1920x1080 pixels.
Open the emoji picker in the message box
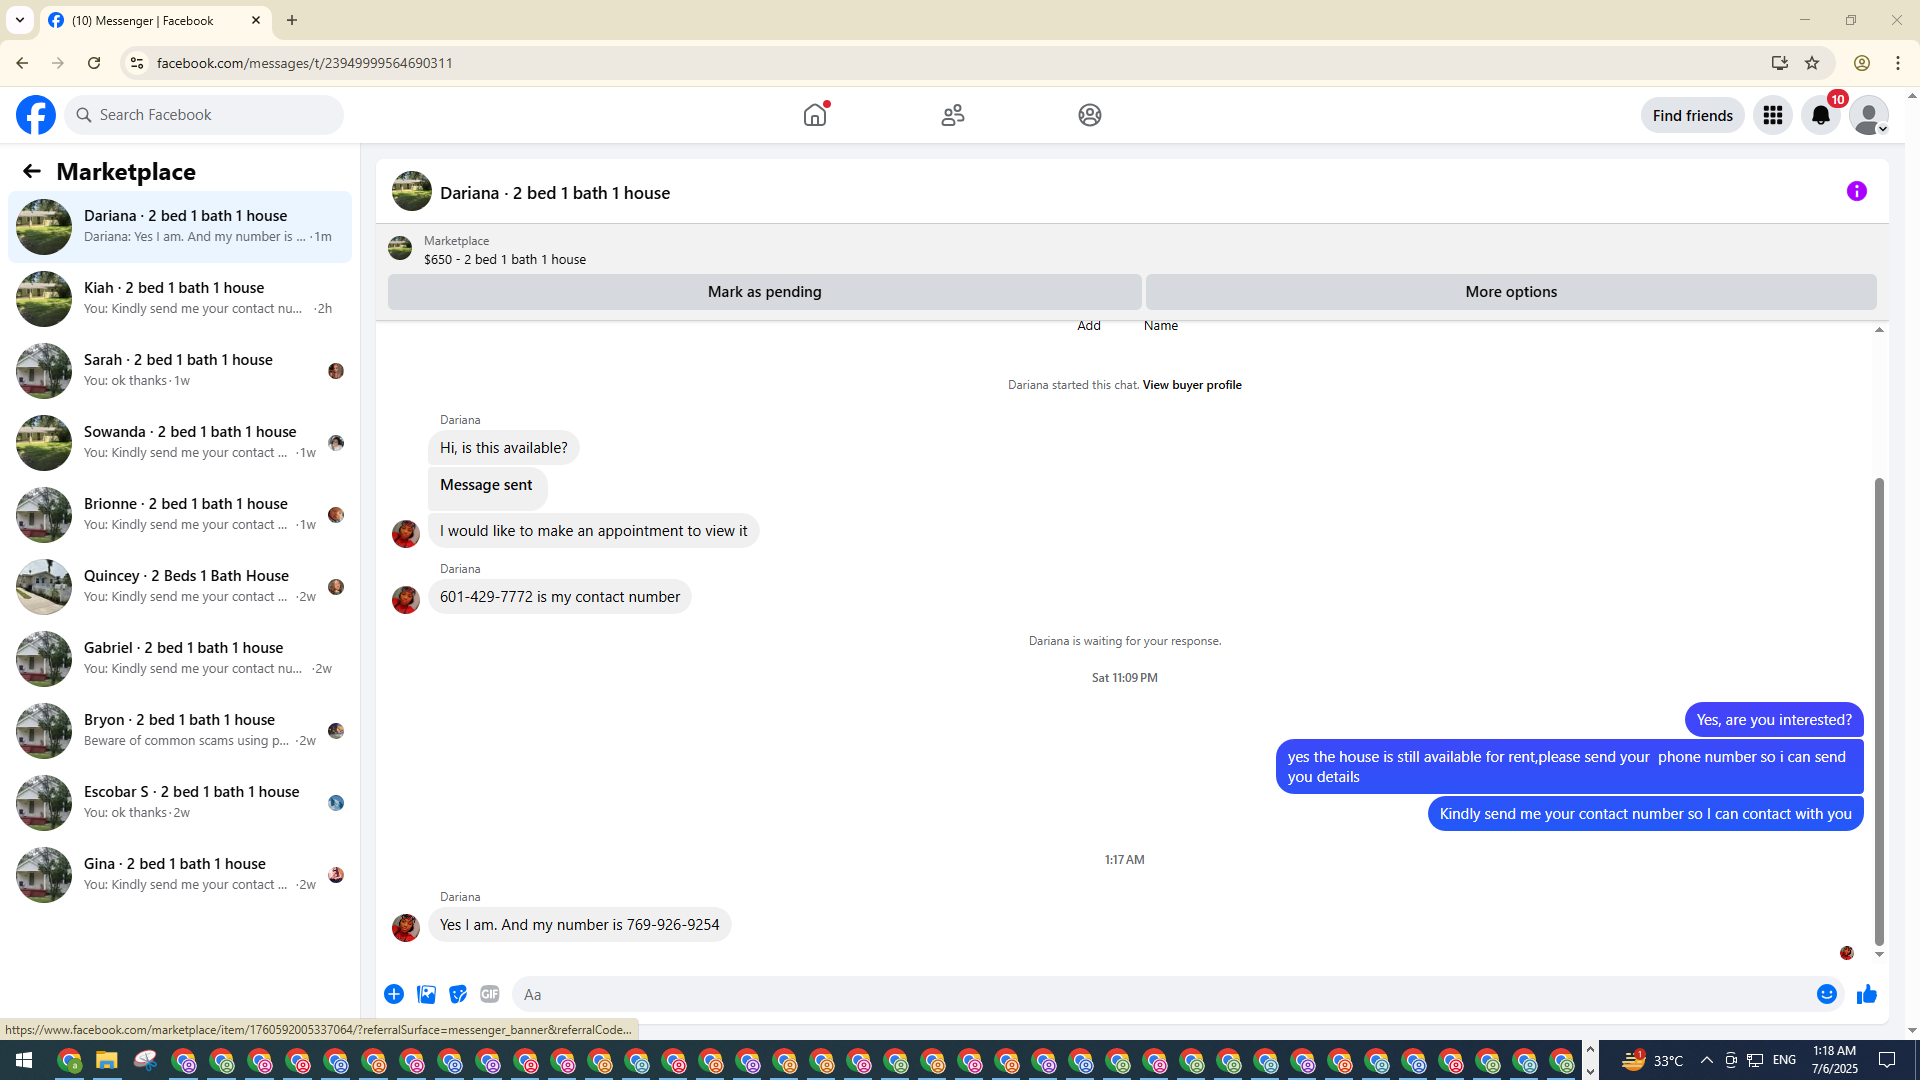pos(1826,994)
